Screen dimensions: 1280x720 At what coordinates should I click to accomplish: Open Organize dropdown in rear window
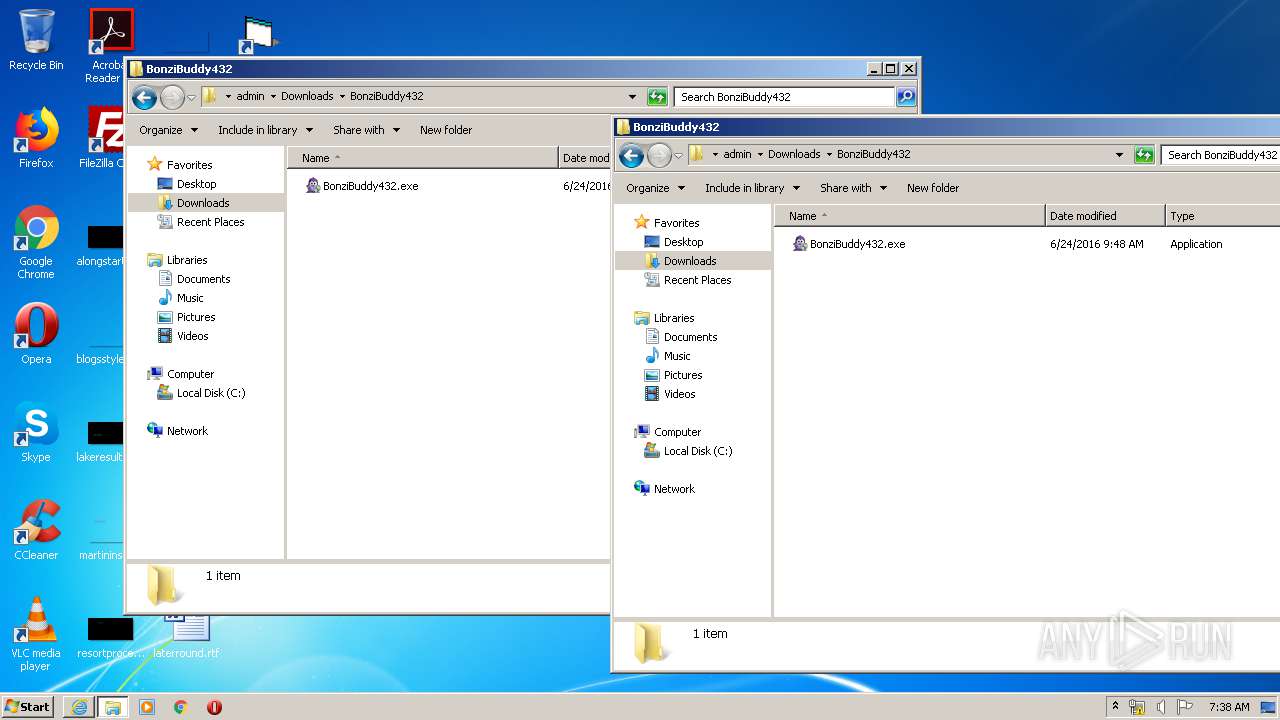click(x=168, y=130)
